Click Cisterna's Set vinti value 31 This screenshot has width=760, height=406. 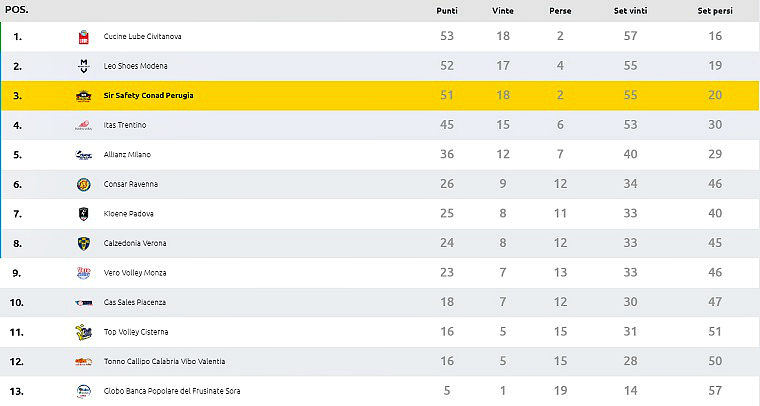point(630,331)
